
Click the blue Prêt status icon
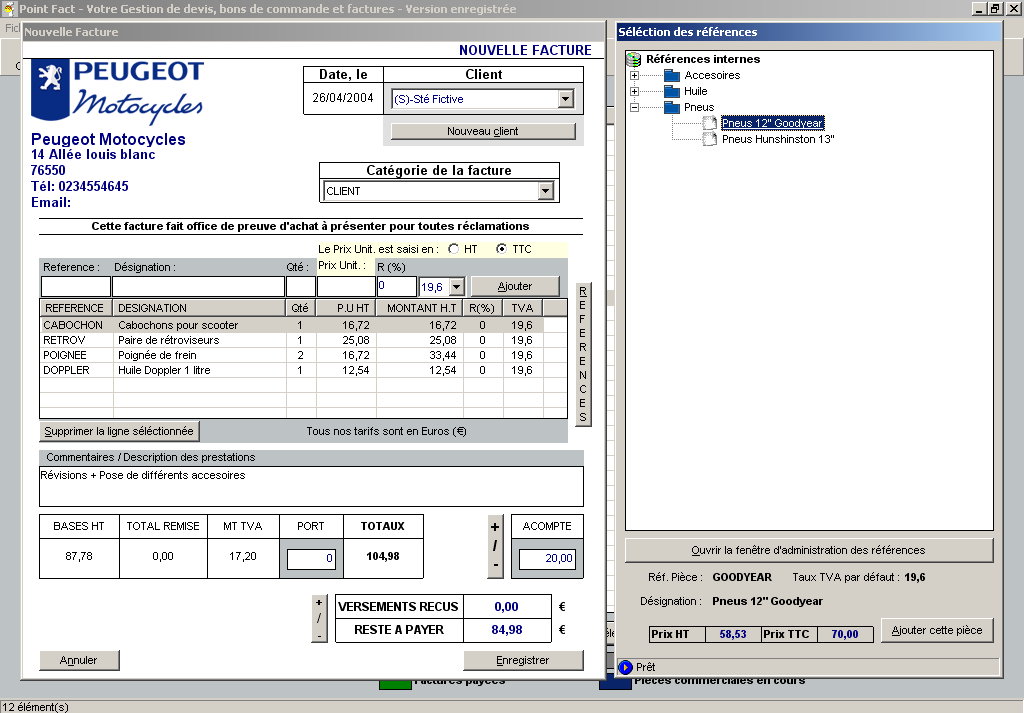coord(626,667)
